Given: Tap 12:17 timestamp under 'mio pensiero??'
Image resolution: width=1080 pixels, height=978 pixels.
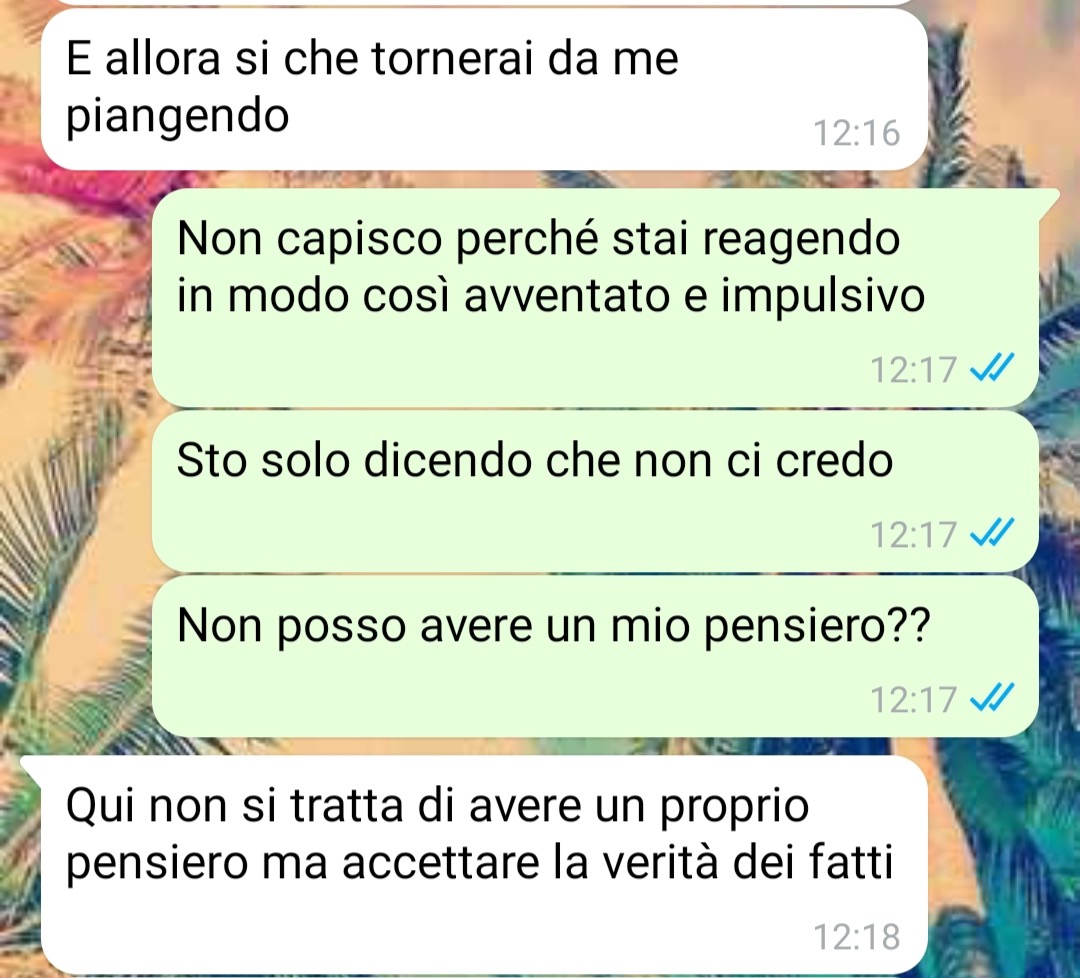Looking at the screenshot, I should point(914,699).
